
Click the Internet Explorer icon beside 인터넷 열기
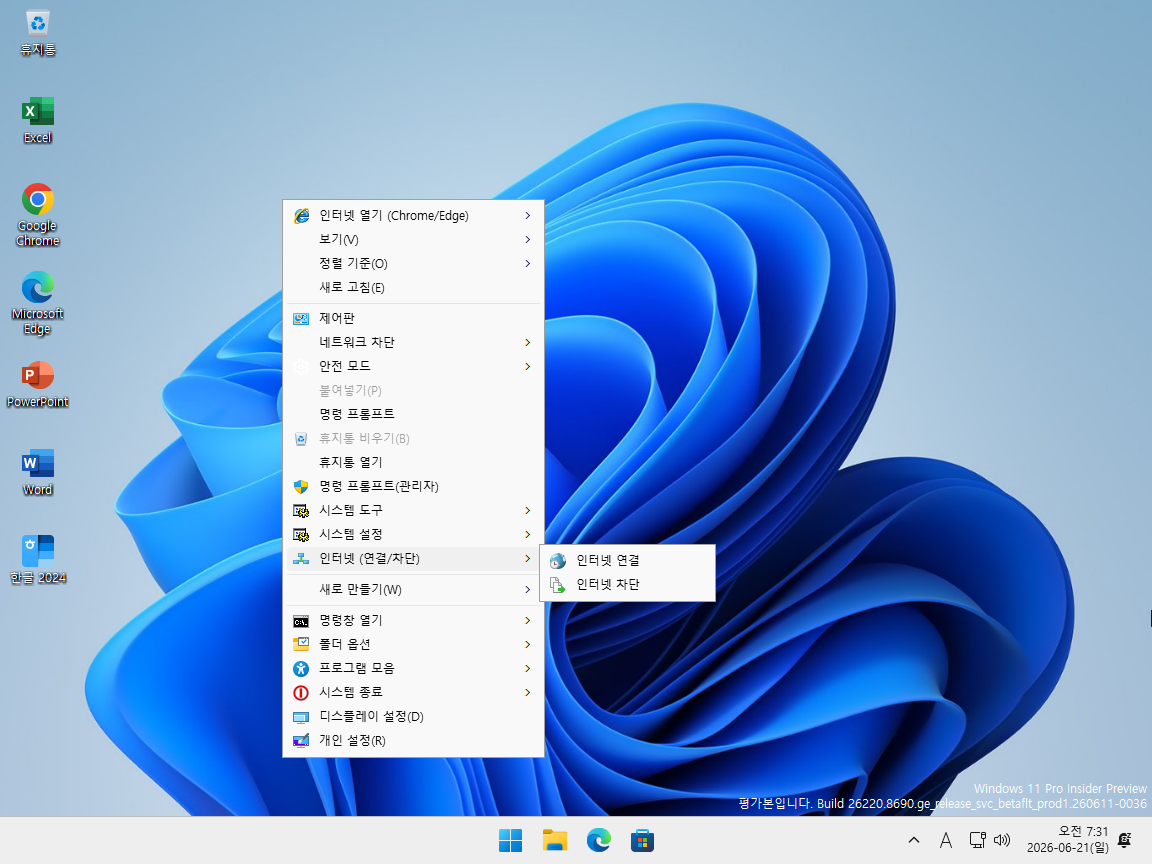(301, 215)
